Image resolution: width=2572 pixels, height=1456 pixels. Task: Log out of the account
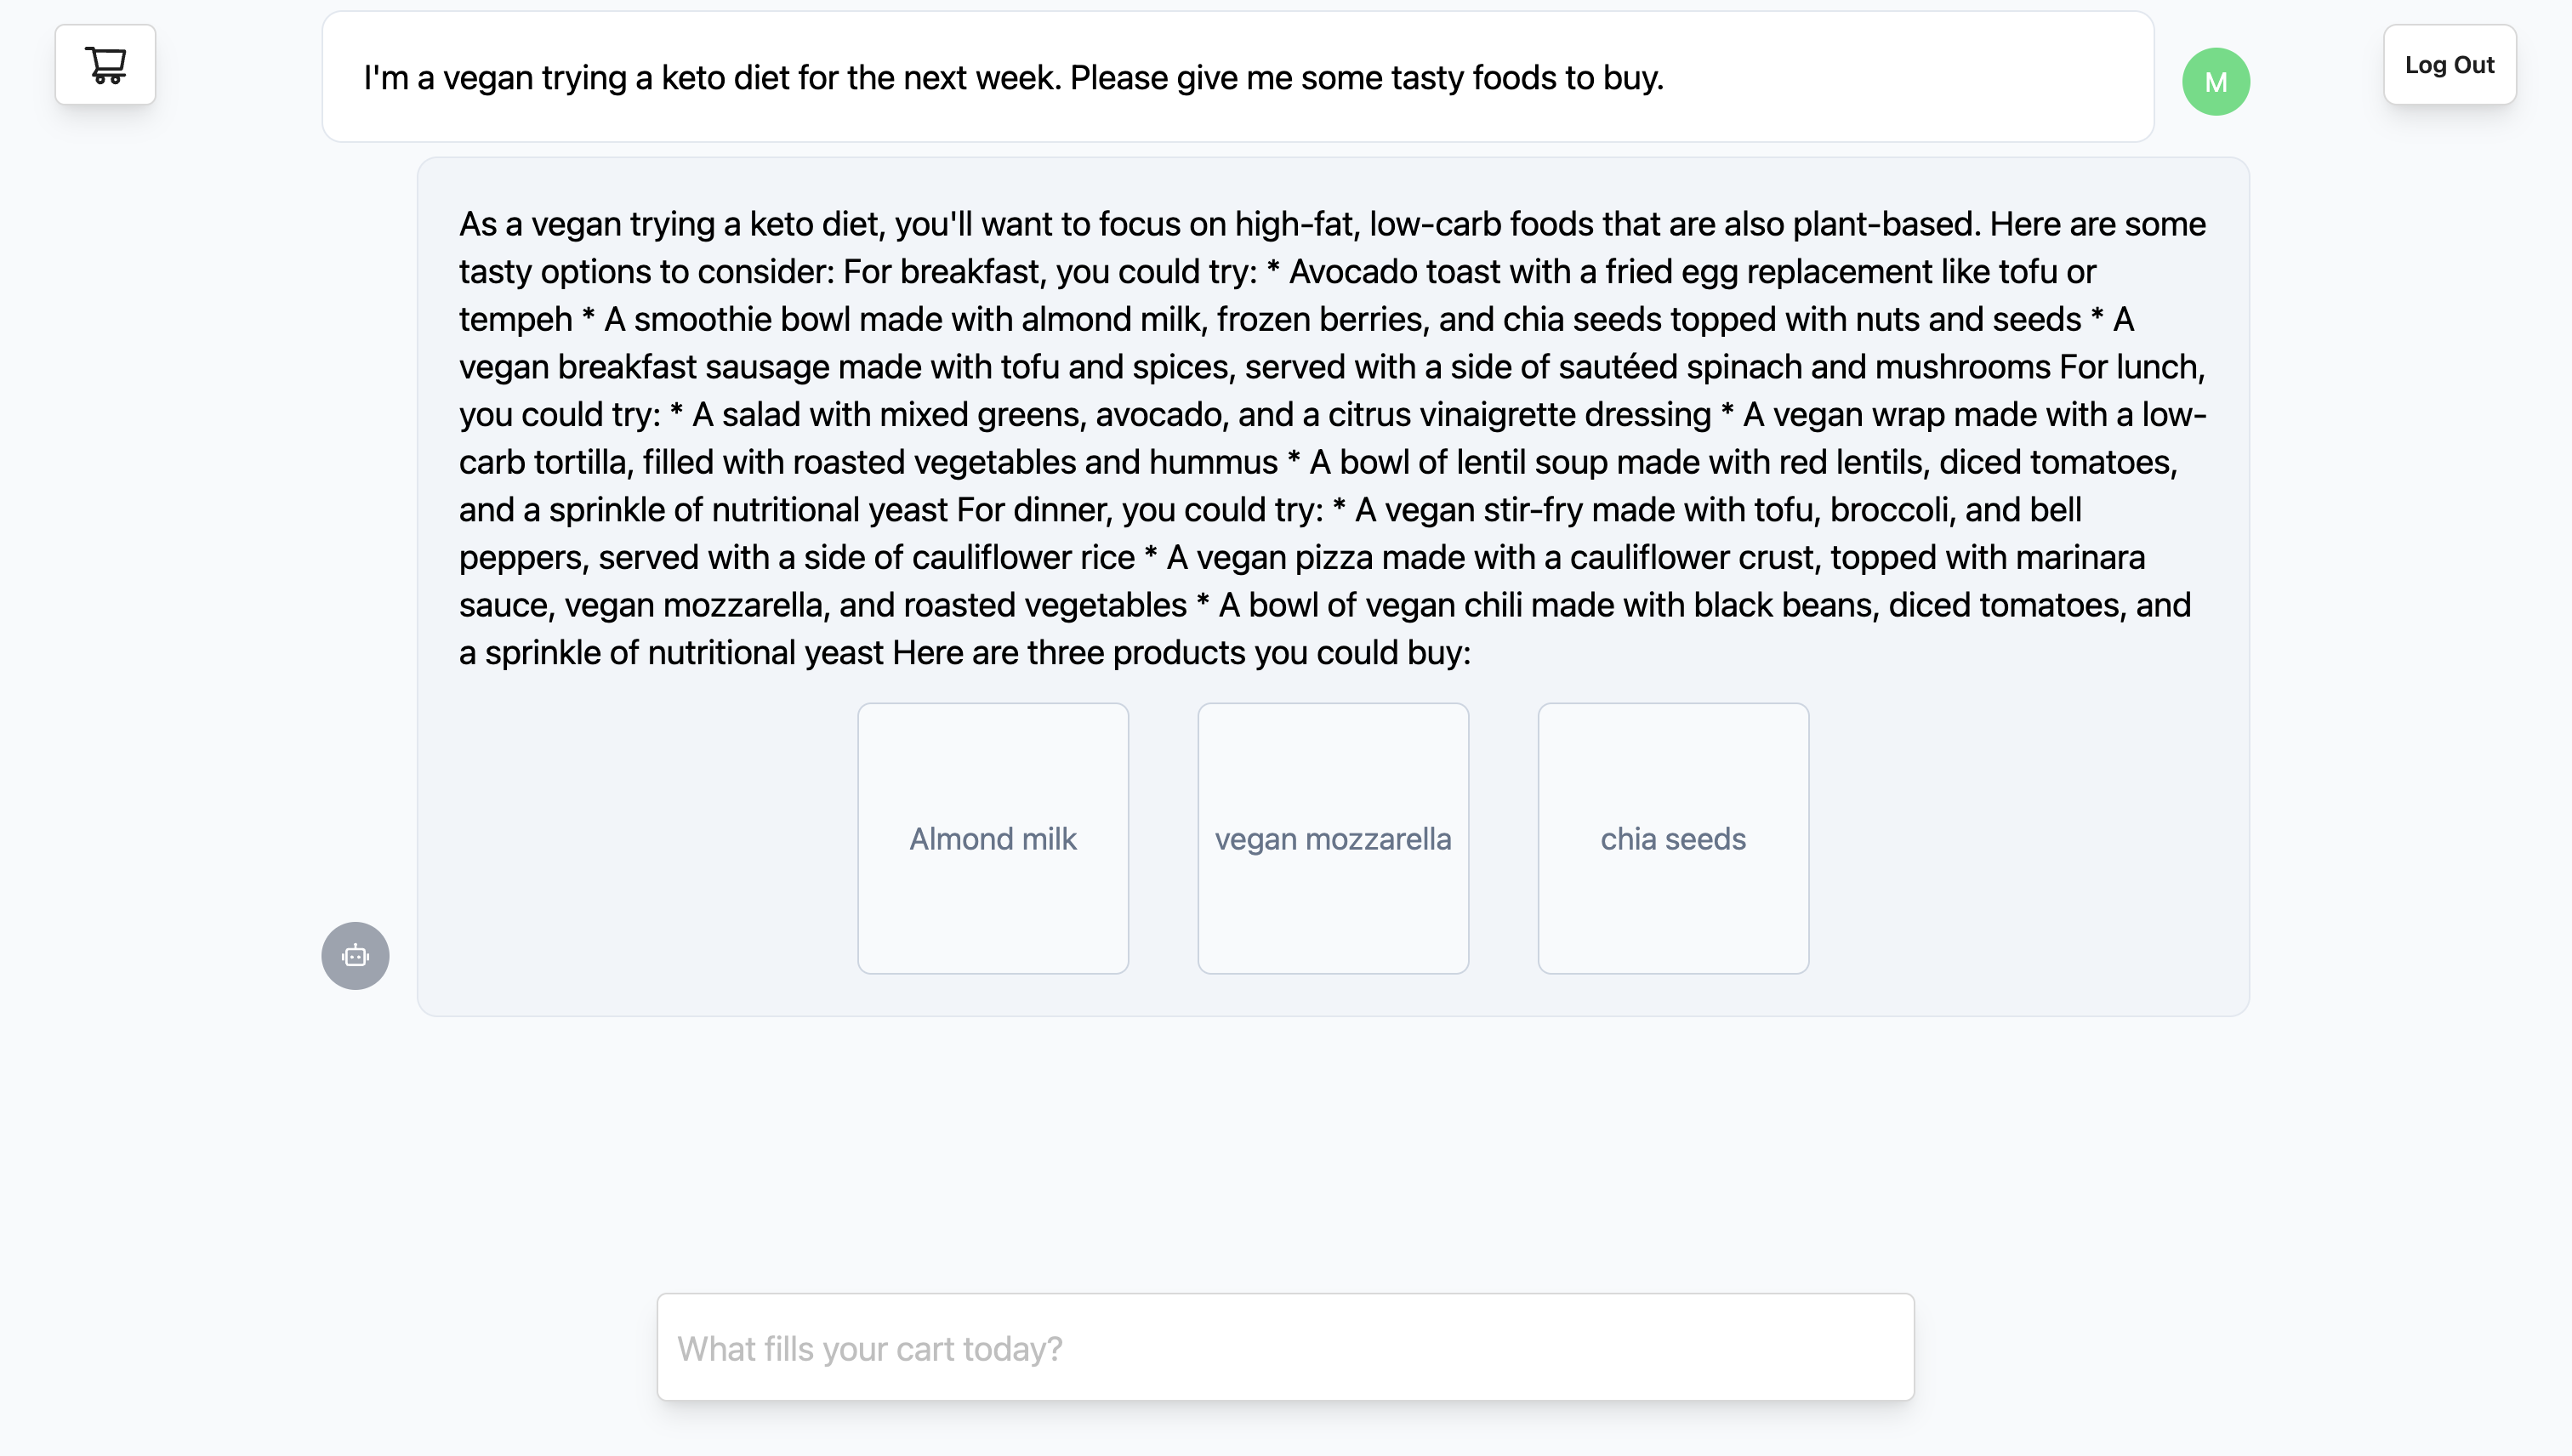2449,65
